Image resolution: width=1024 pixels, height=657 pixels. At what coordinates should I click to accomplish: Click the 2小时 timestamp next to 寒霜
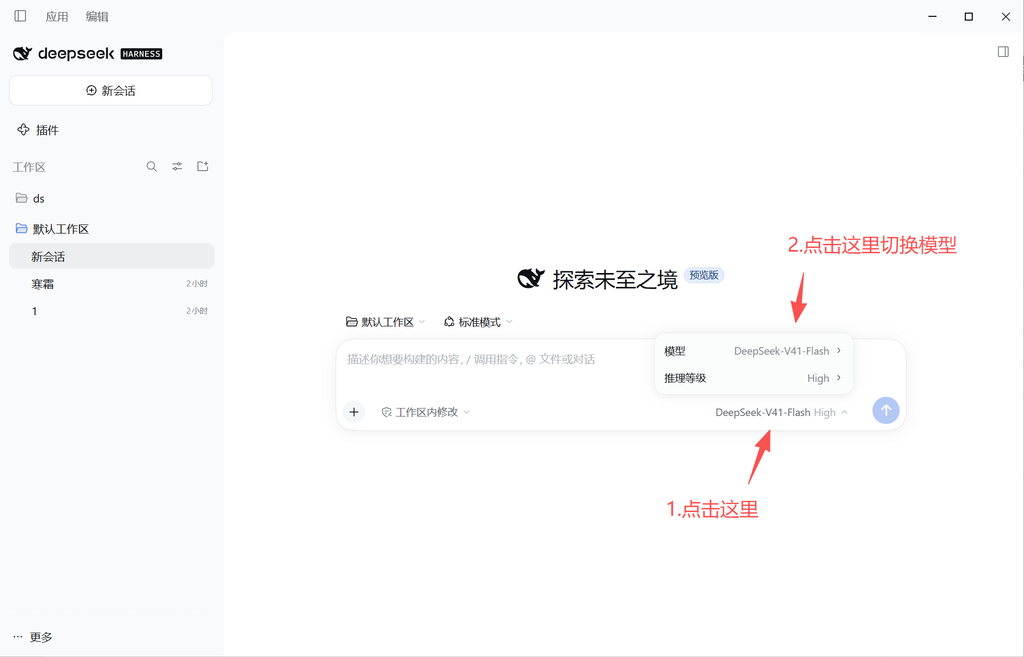[197, 283]
